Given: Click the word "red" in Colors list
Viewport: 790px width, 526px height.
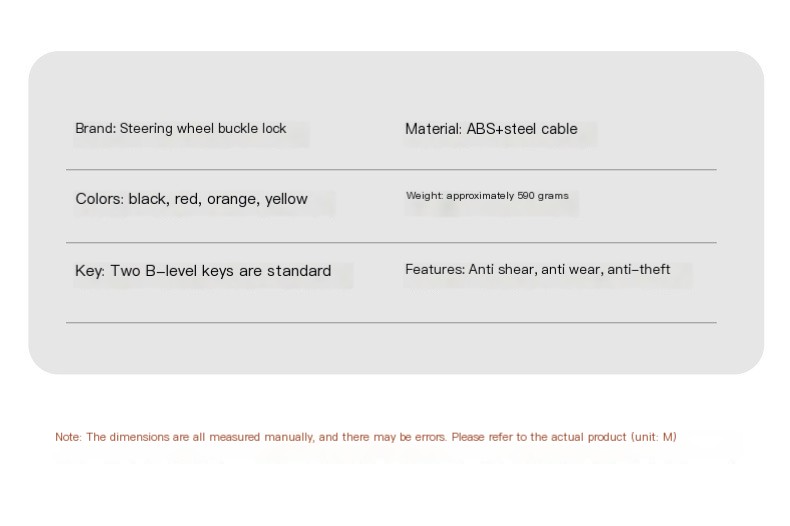Looking at the screenshot, I should point(187,199).
